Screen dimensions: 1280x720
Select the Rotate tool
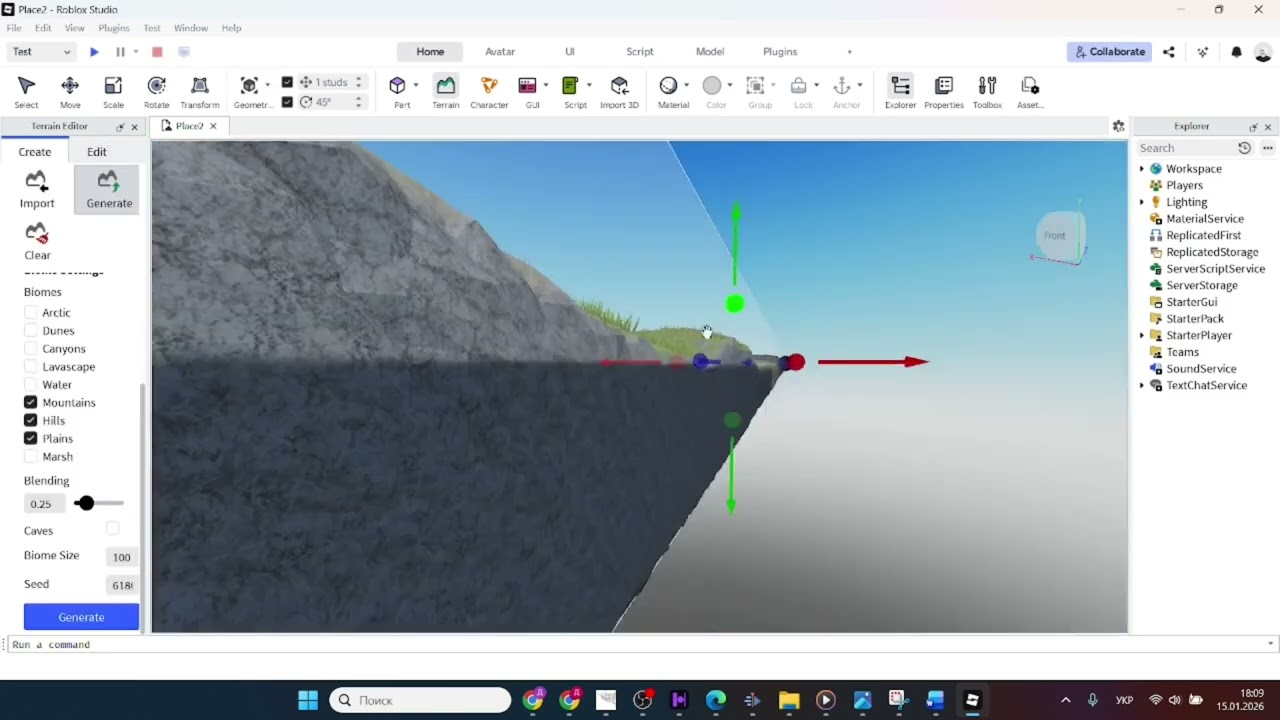point(156,91)
